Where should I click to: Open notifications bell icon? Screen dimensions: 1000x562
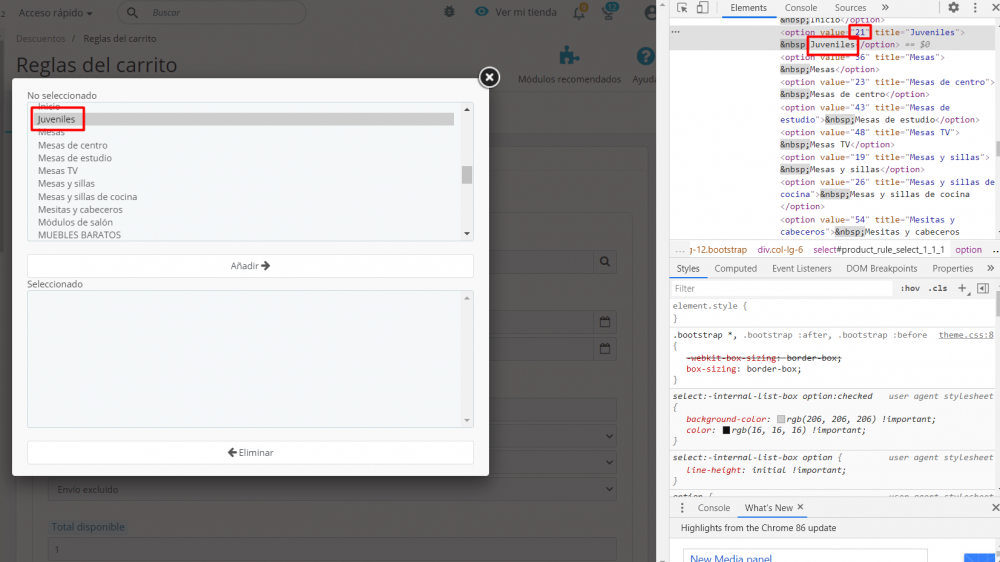tap(579, 13)
